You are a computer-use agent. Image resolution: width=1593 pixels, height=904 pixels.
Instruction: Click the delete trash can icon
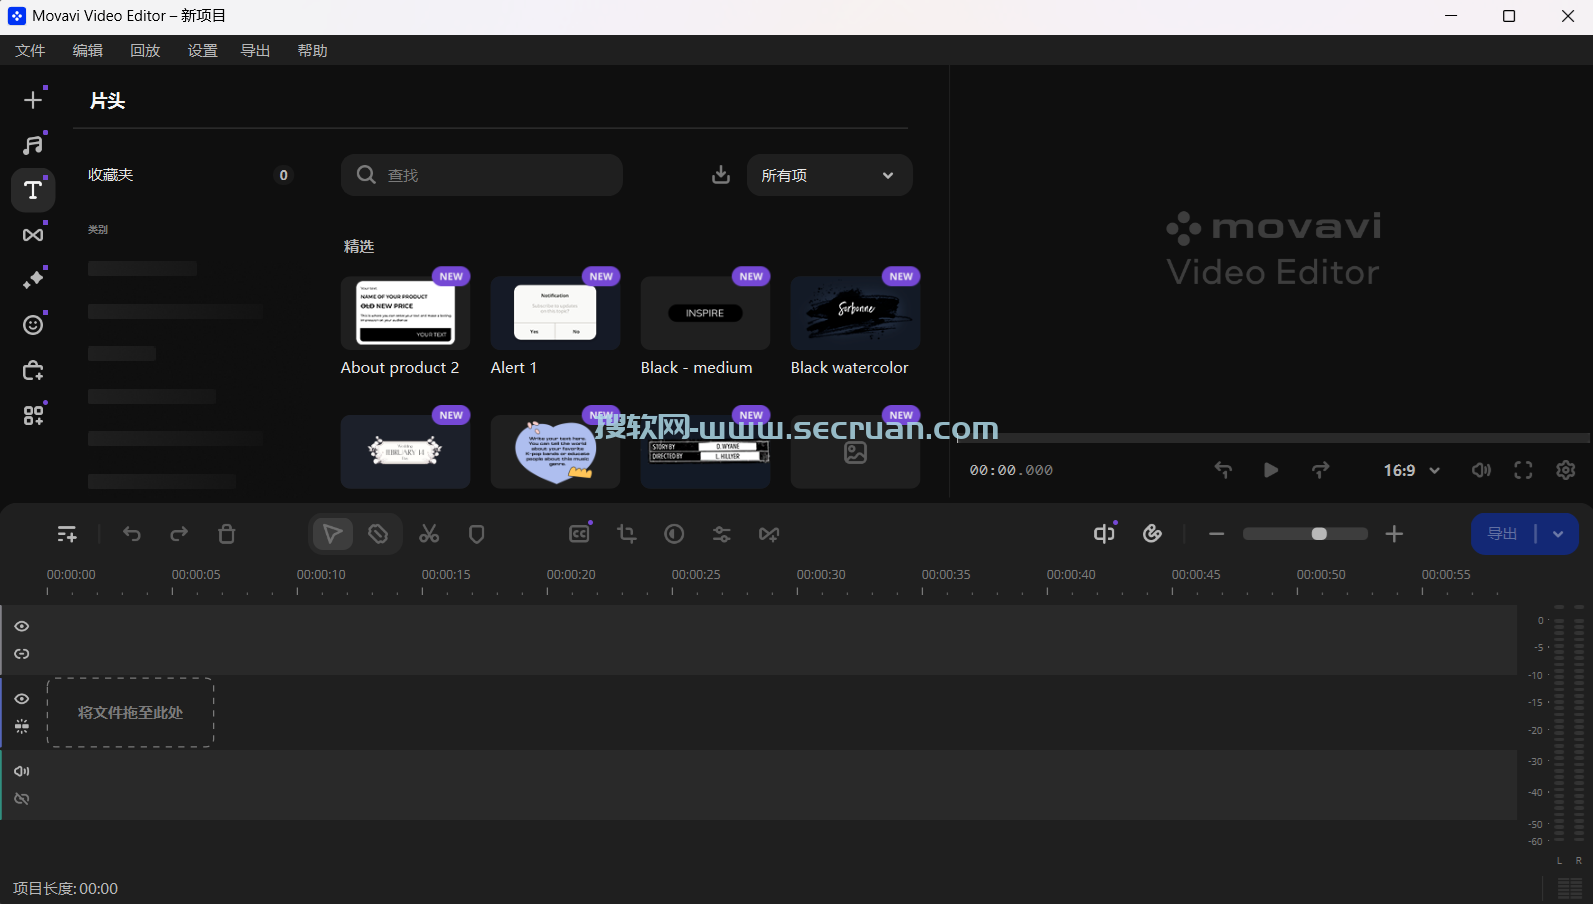click(227, 534)
